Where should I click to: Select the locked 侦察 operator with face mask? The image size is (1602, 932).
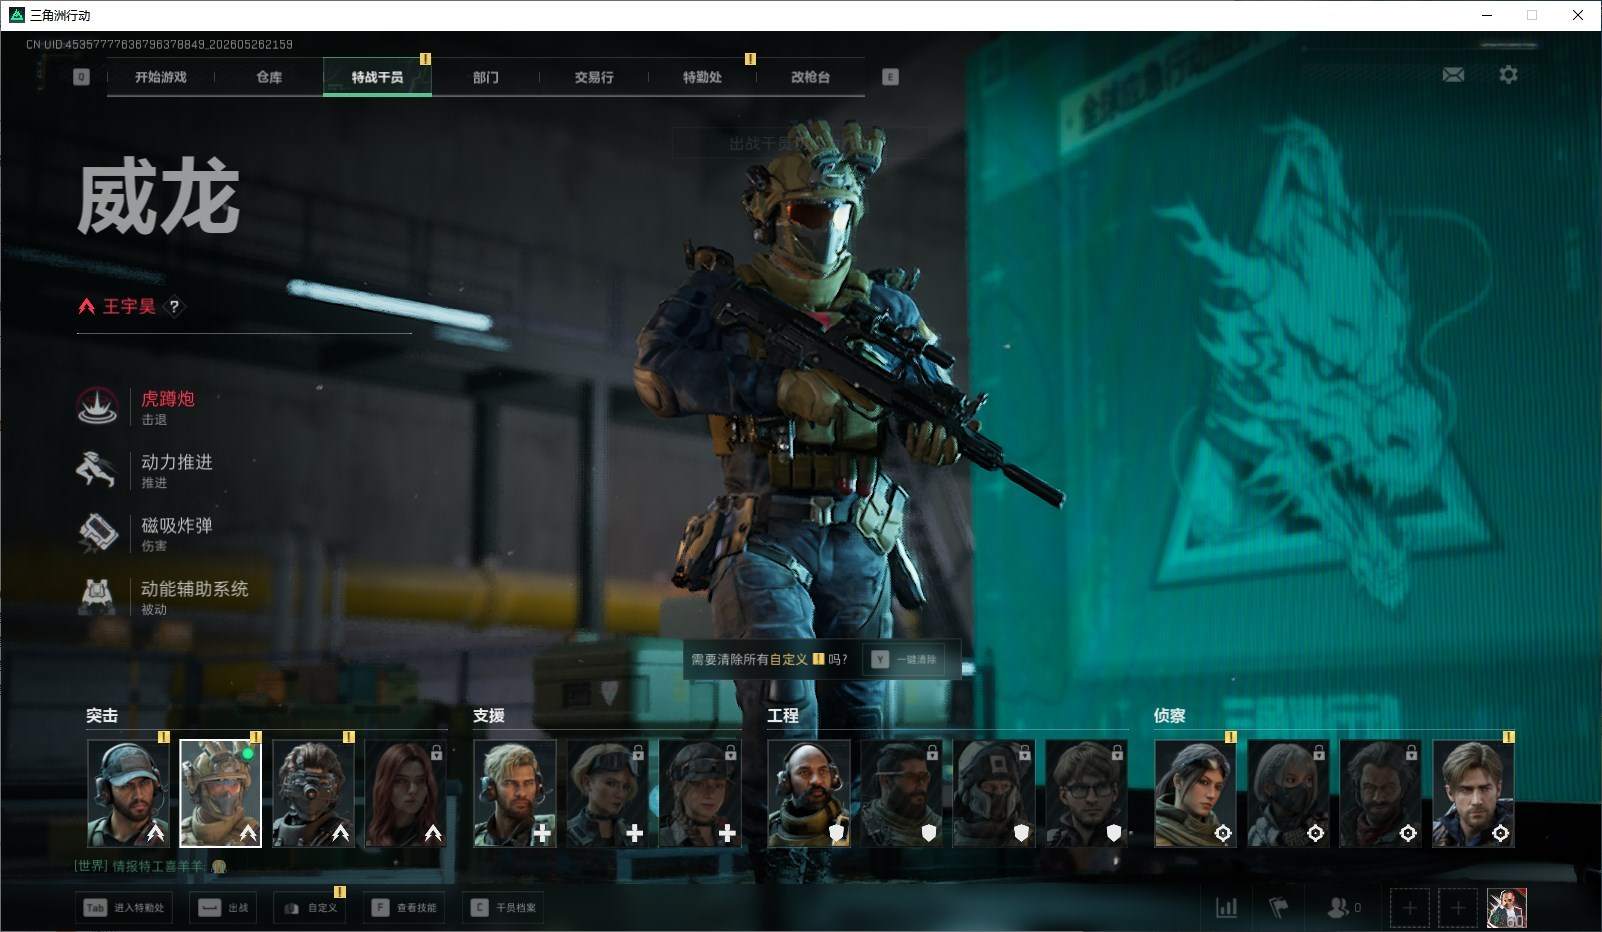coord(1288,793)
